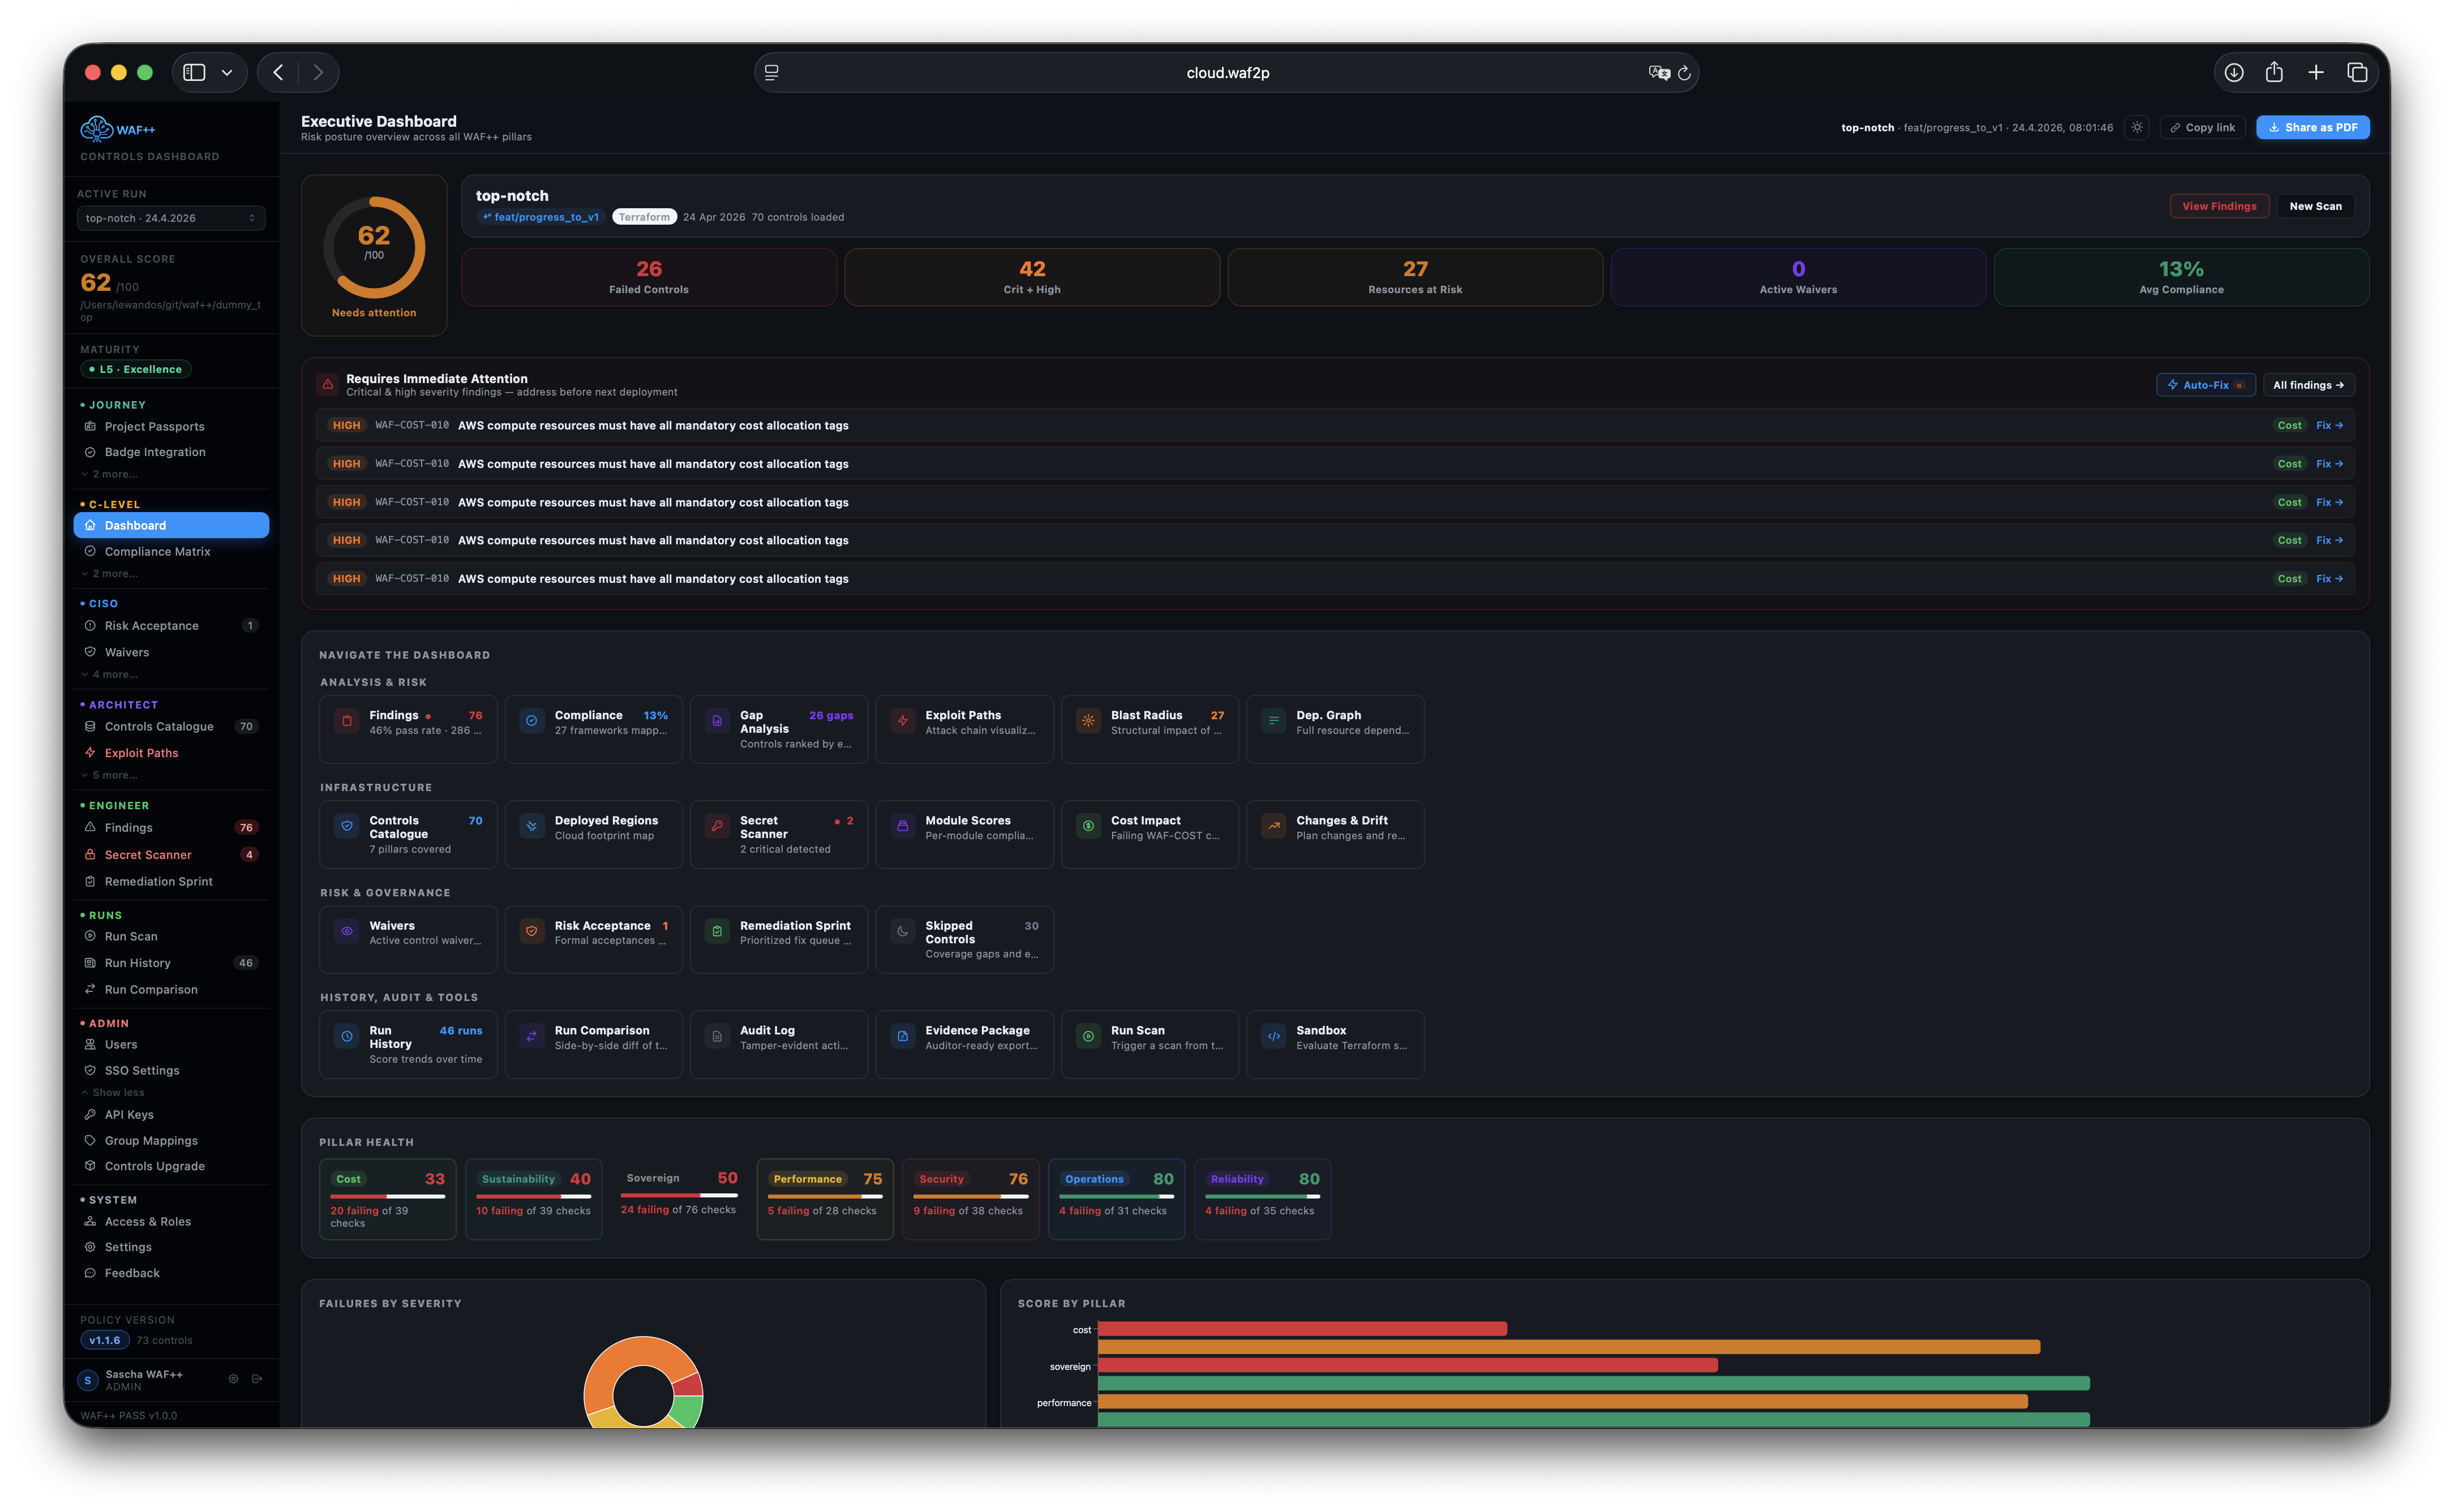Click the Blast Radius card icon

point(1088,721)
